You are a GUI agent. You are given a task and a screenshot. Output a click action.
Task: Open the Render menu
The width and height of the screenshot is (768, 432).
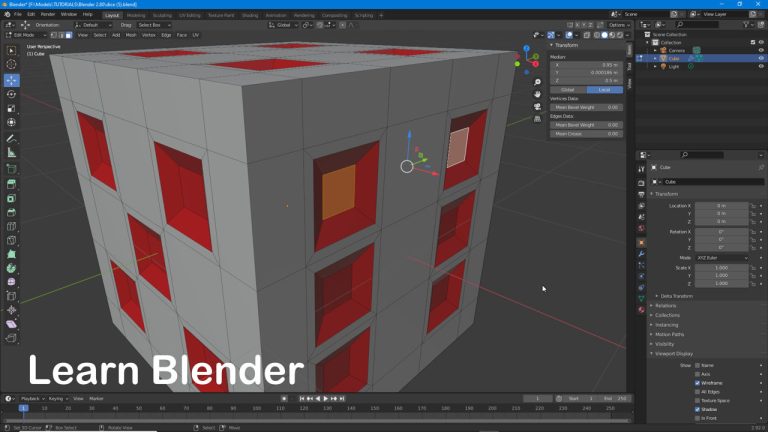47,15
